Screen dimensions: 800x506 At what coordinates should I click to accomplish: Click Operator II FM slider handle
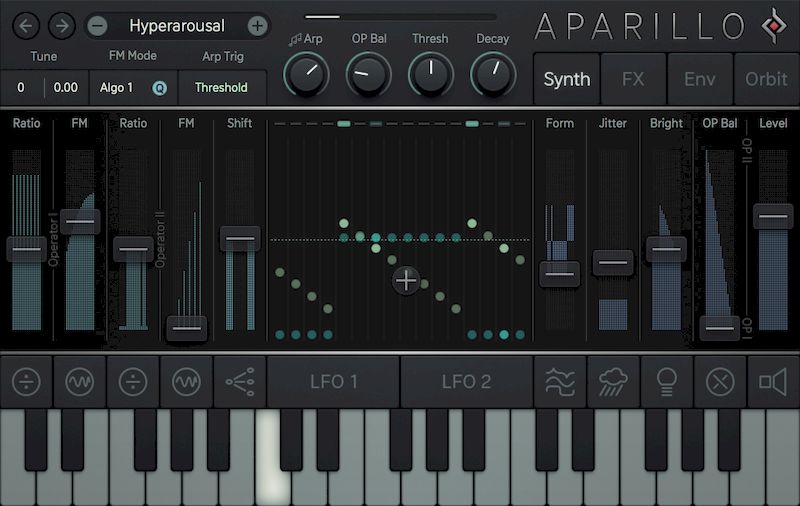coord(187,328)
